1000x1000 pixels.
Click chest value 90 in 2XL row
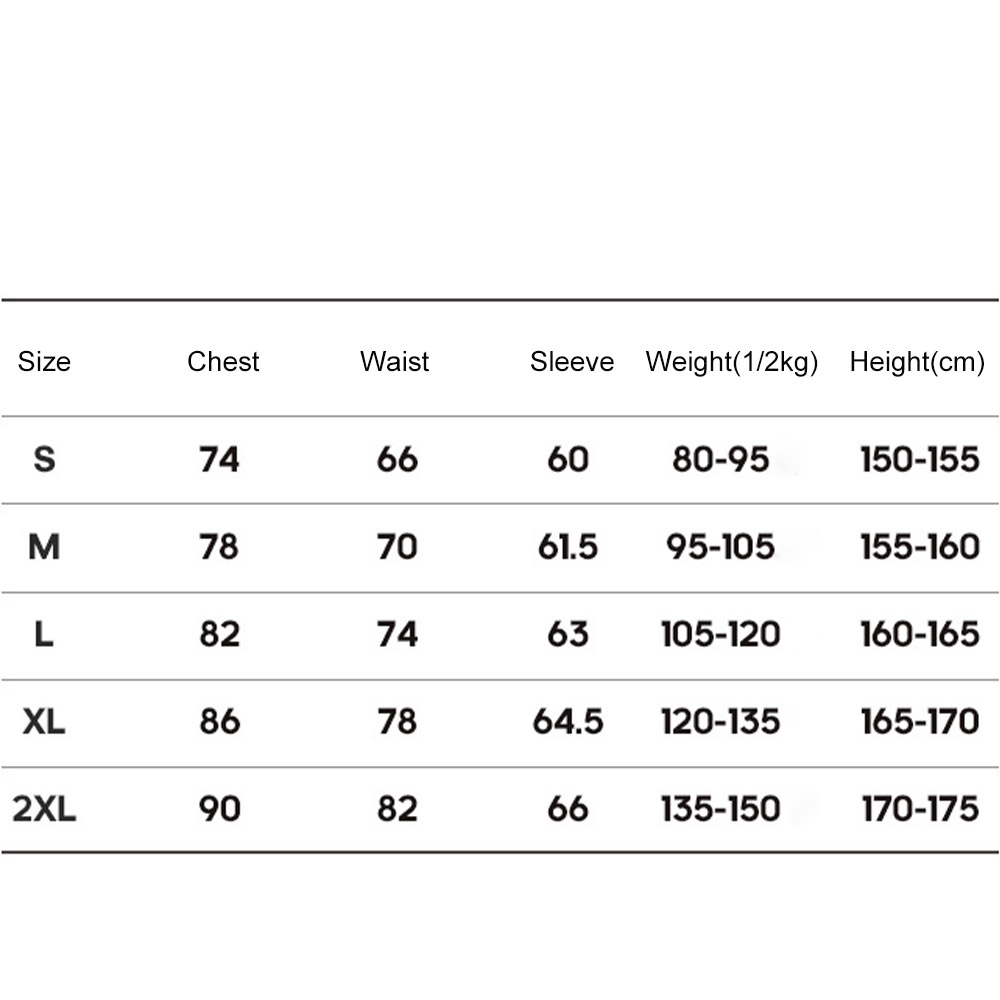tap(219, 809)
